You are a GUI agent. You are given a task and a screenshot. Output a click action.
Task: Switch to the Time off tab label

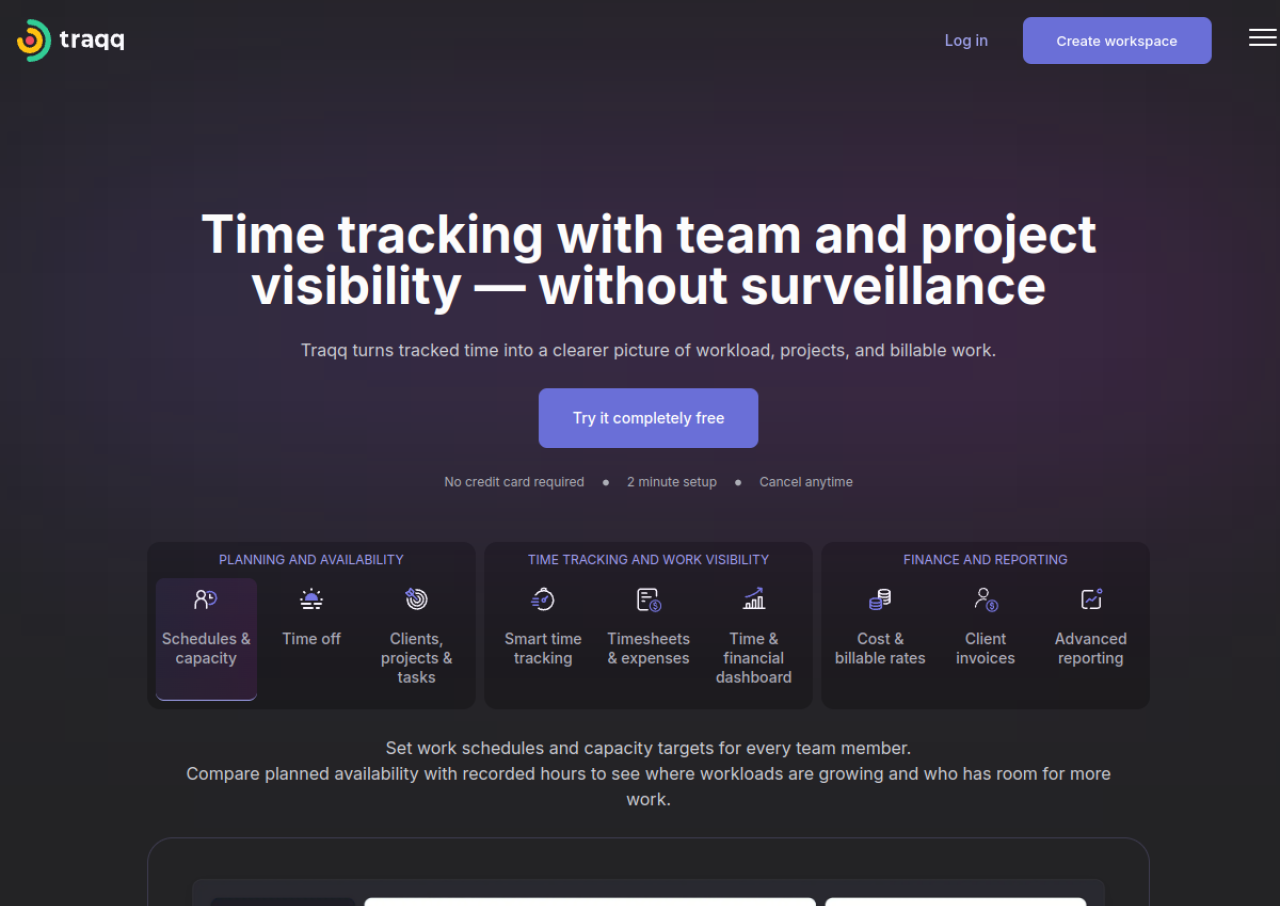[x=312, y=639]
